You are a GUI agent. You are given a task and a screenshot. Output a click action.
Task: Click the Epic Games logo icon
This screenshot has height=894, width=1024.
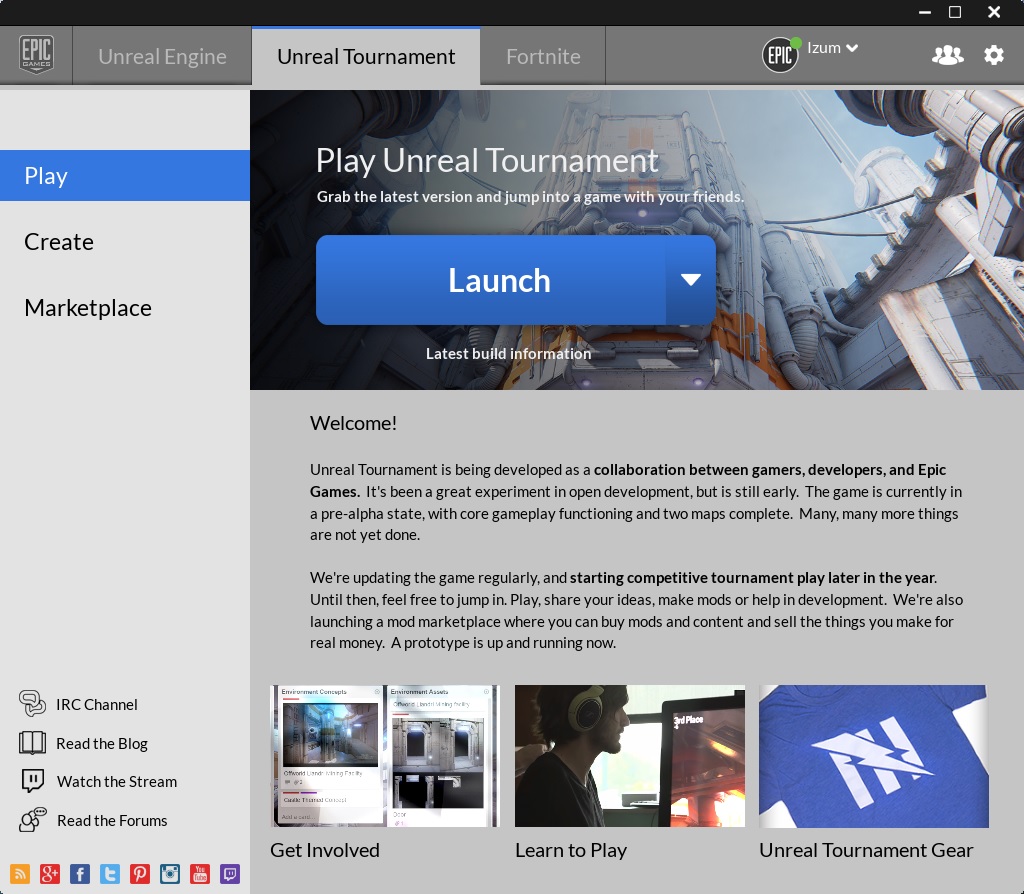36,56
